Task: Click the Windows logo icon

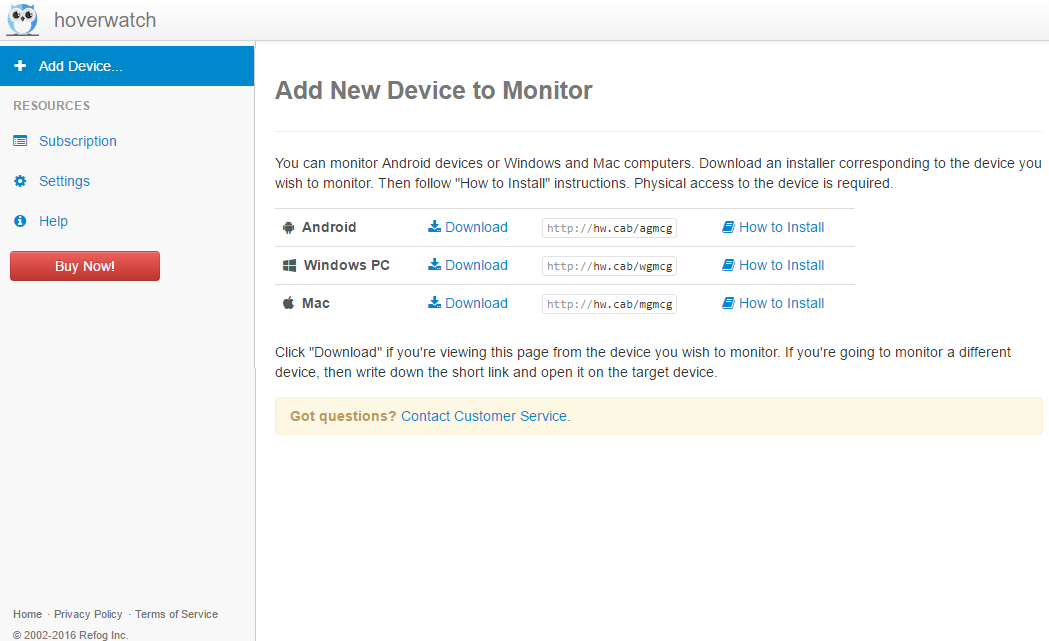Action: pos(289,266)
